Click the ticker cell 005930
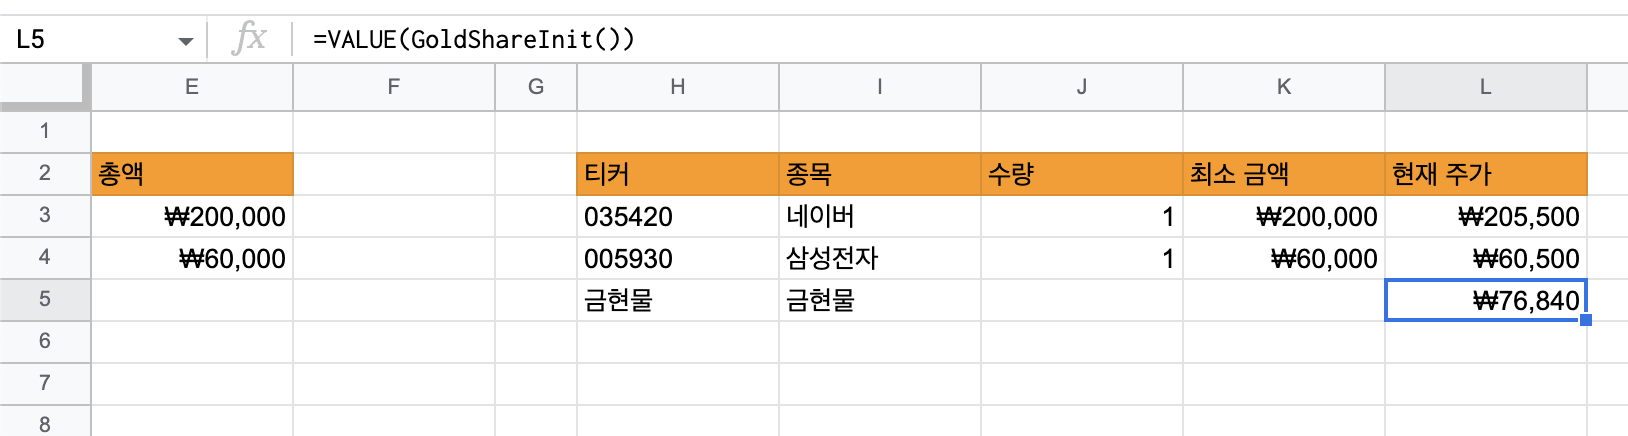 point(678,258)
